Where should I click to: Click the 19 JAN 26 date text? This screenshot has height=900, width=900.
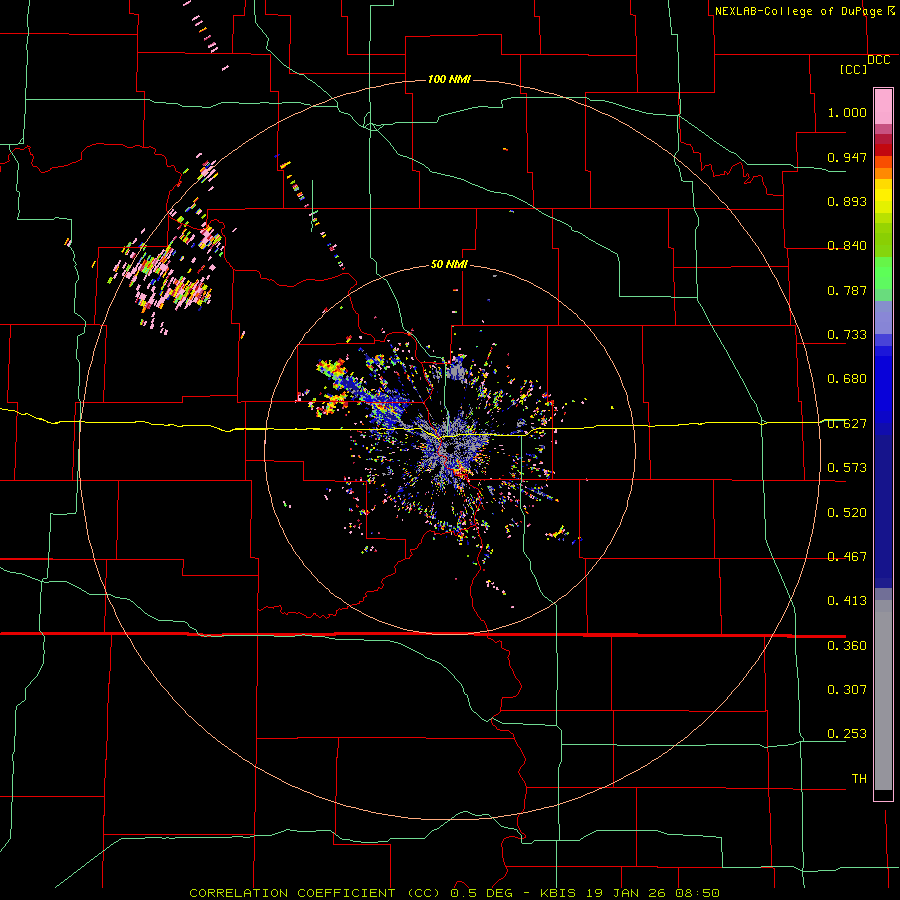[x=626, y=893]
